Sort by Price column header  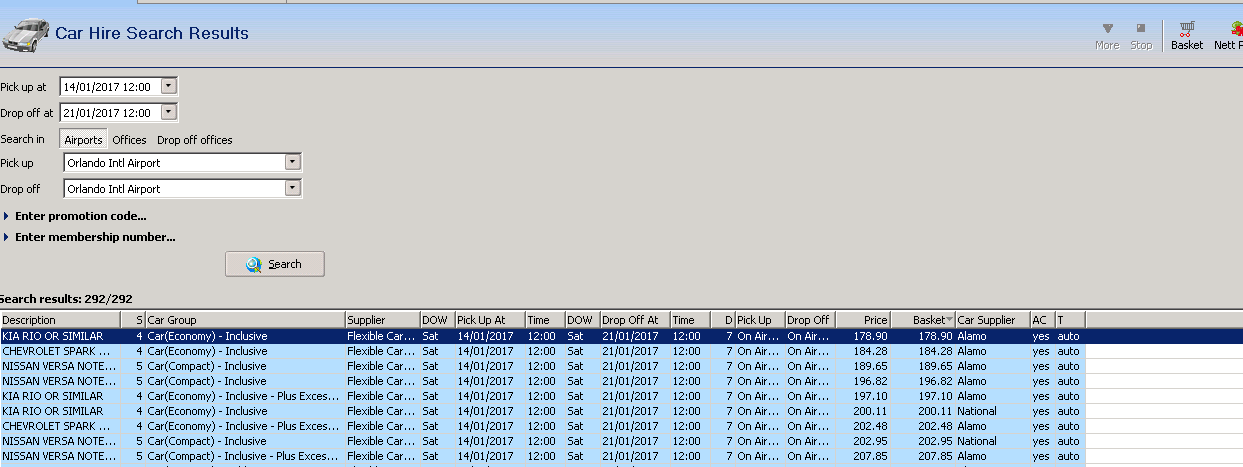click(x=863, y=320)
